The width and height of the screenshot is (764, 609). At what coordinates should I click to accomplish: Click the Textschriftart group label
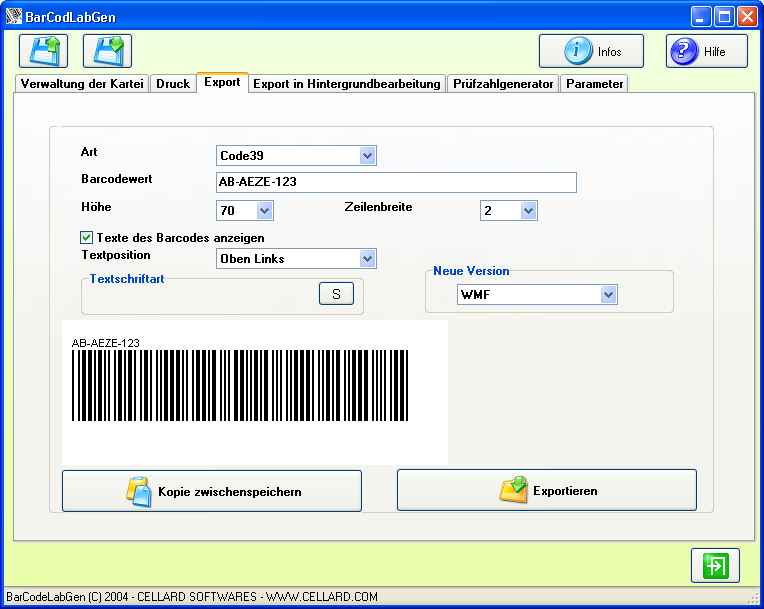pyautogui.click(x=127, y=279)
